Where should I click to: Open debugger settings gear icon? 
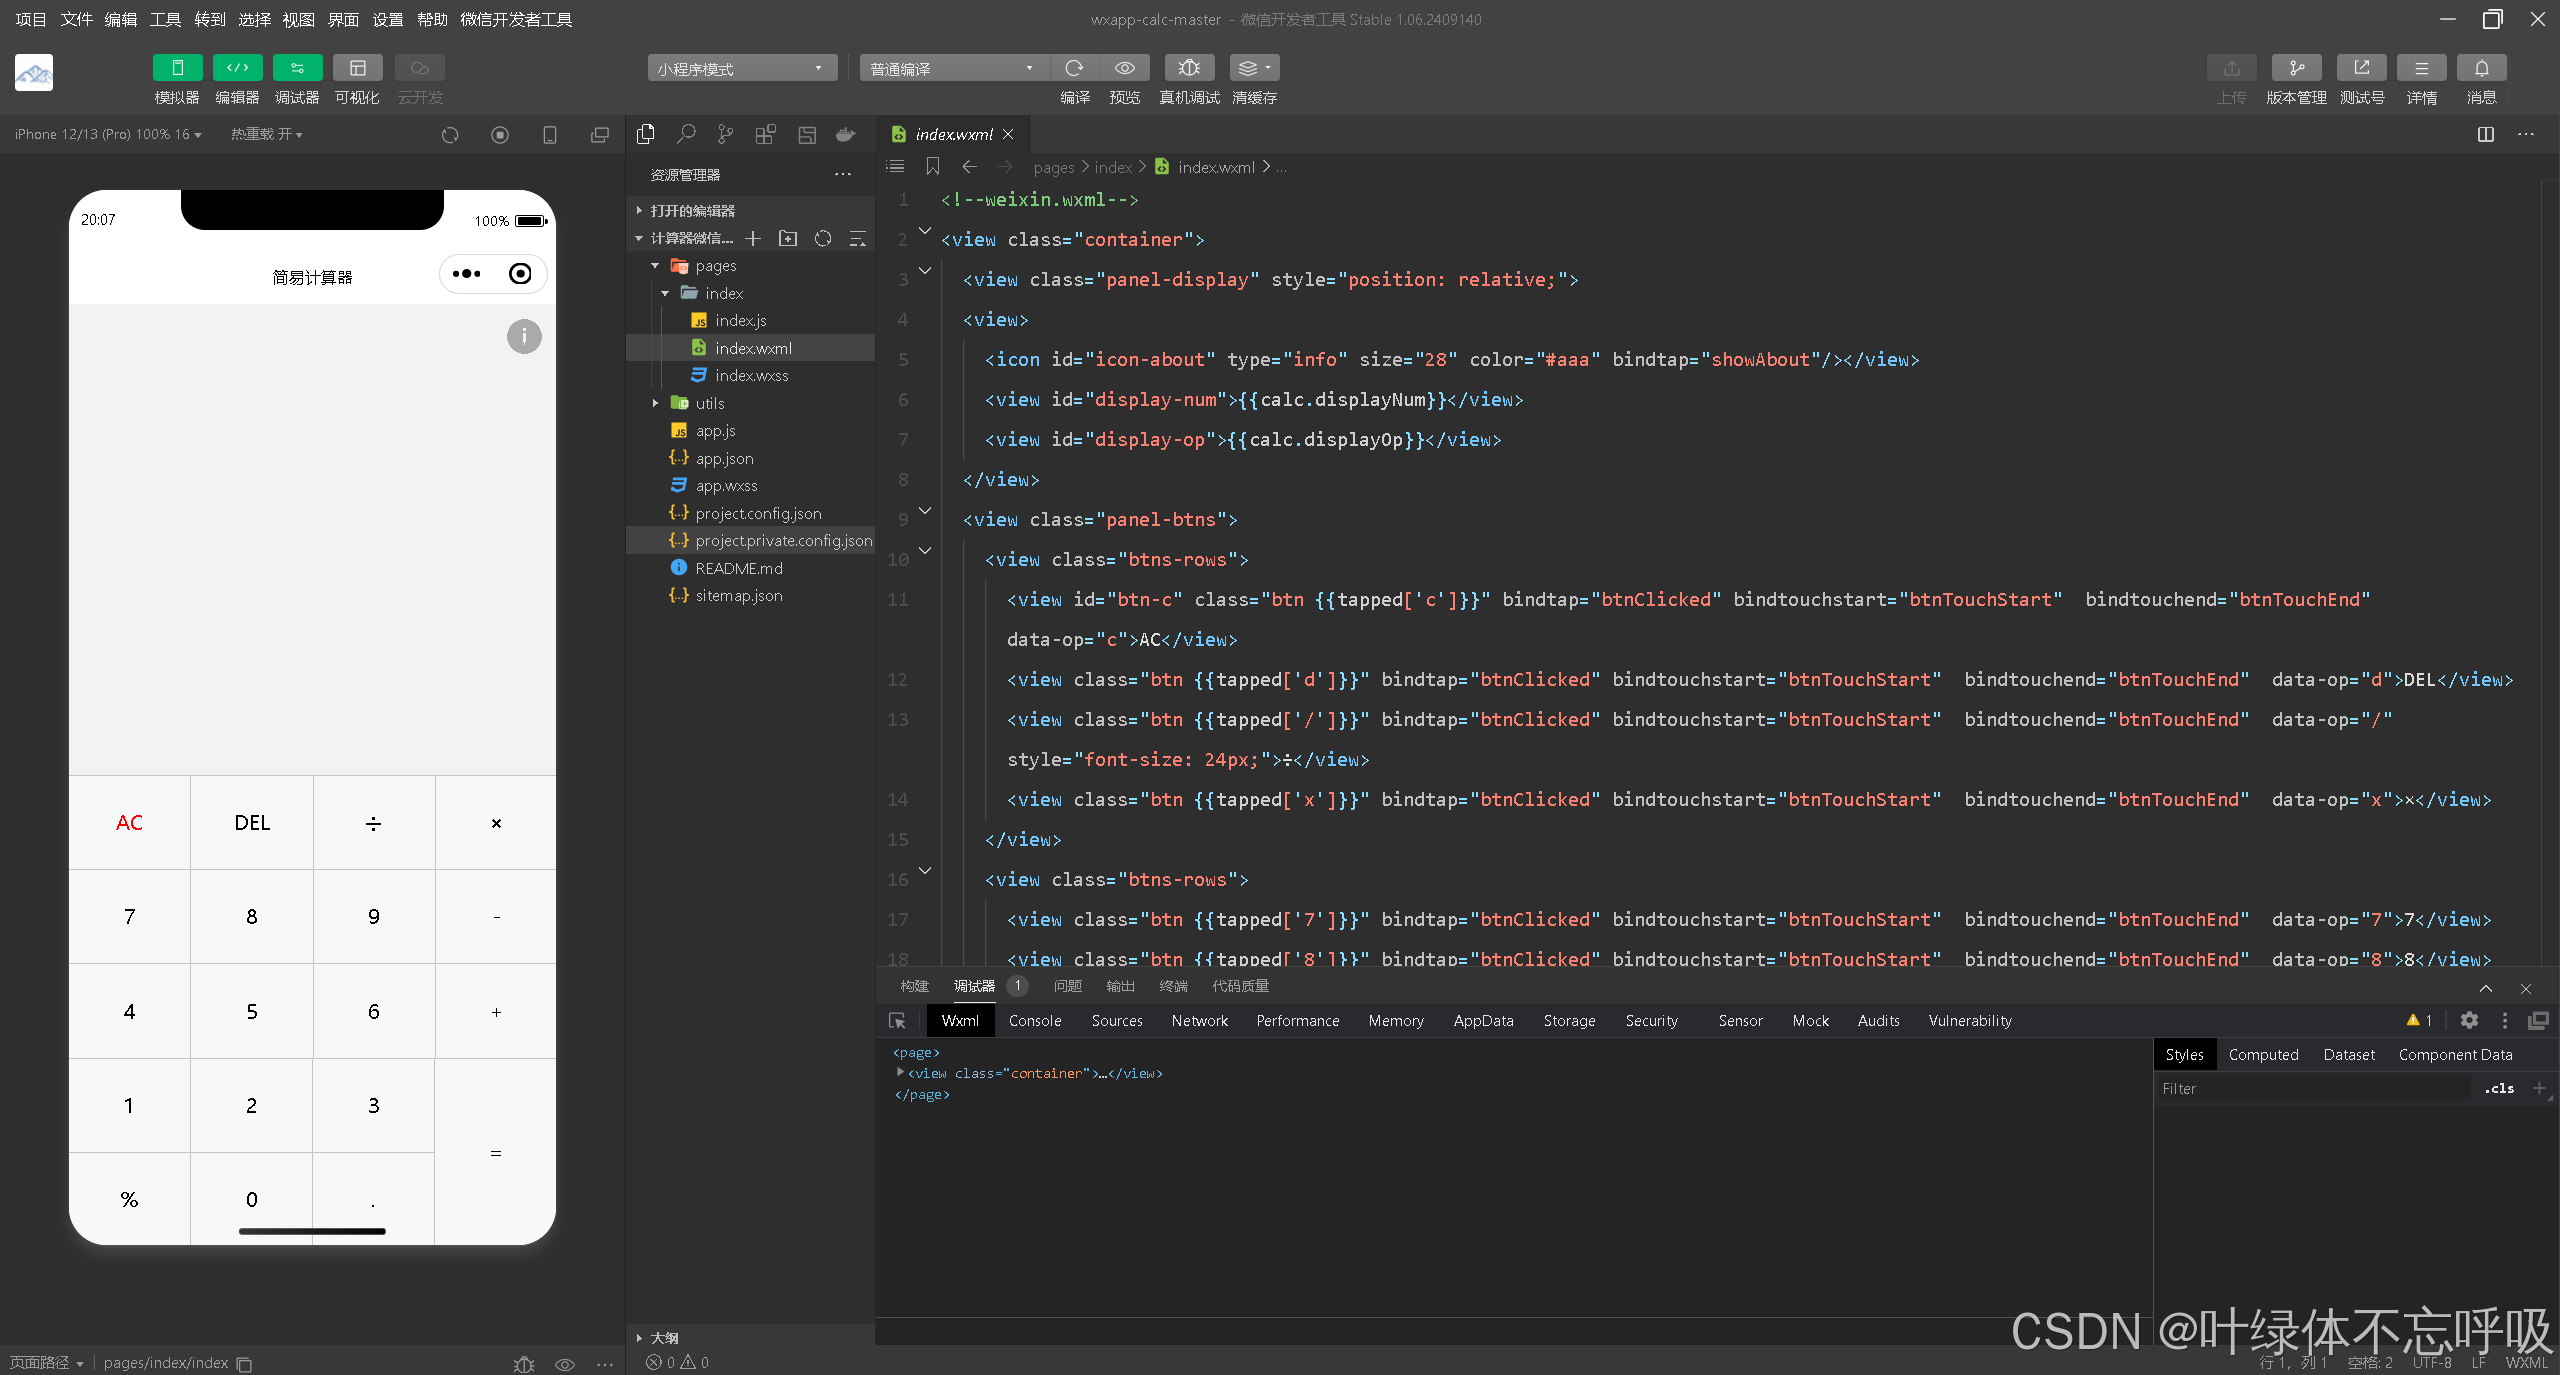pos(2469,1020)
